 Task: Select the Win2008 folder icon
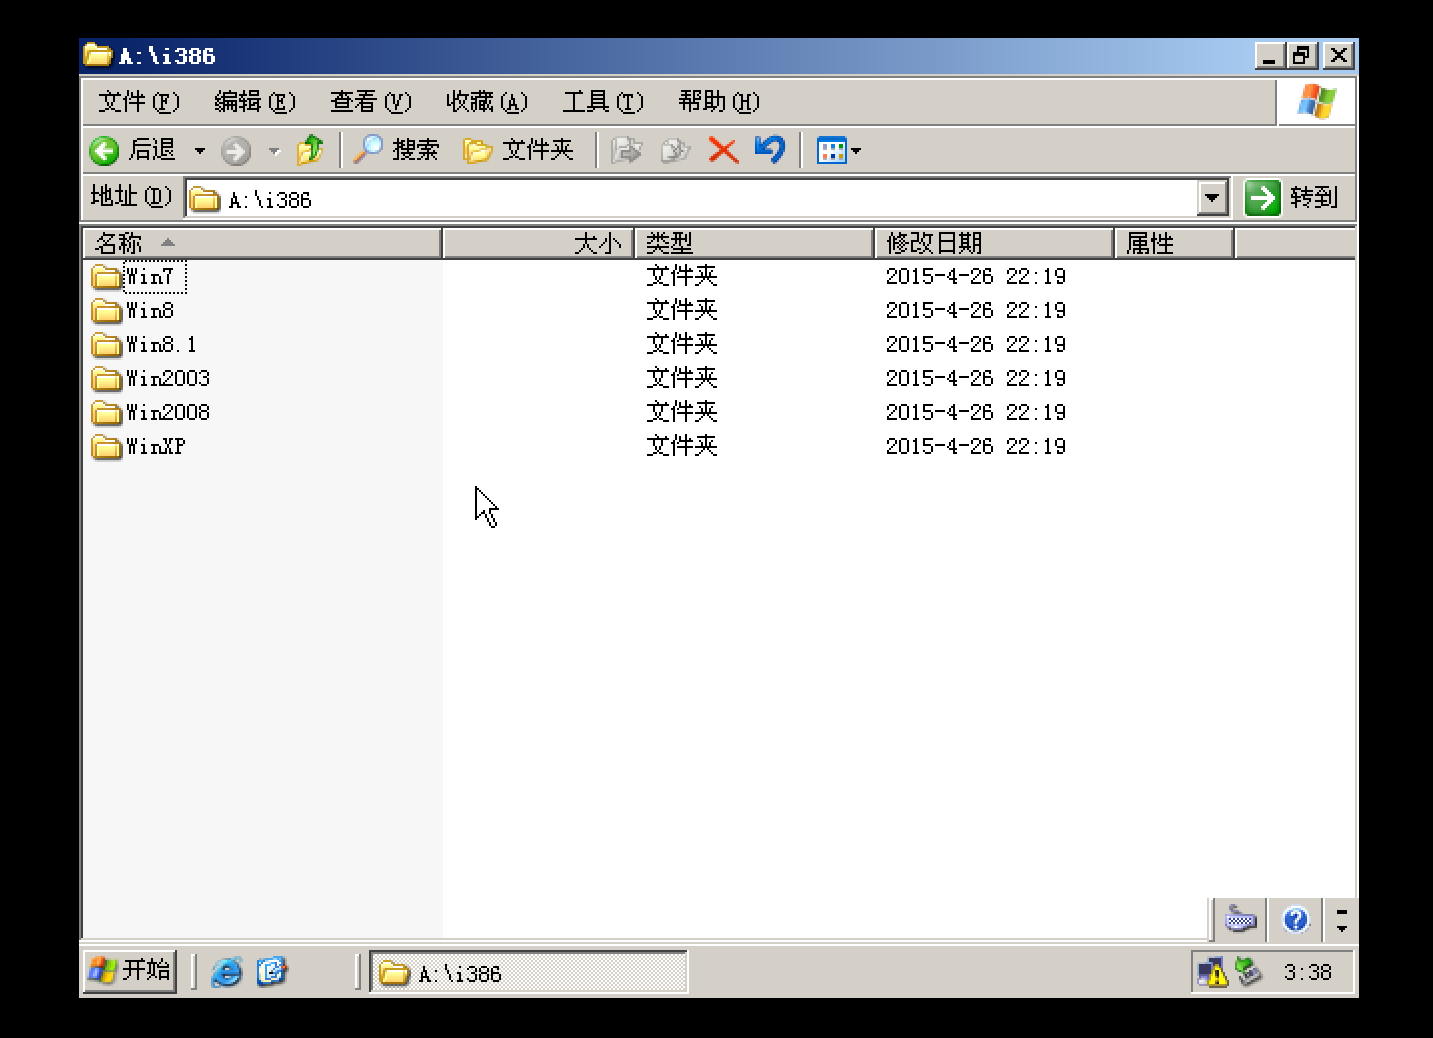click(106, 412)
